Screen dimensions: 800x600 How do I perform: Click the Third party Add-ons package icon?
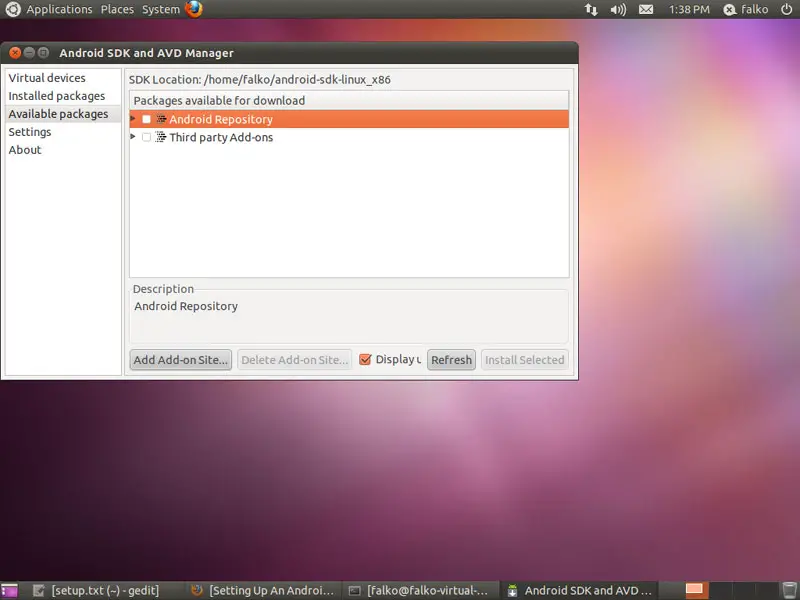161,137
